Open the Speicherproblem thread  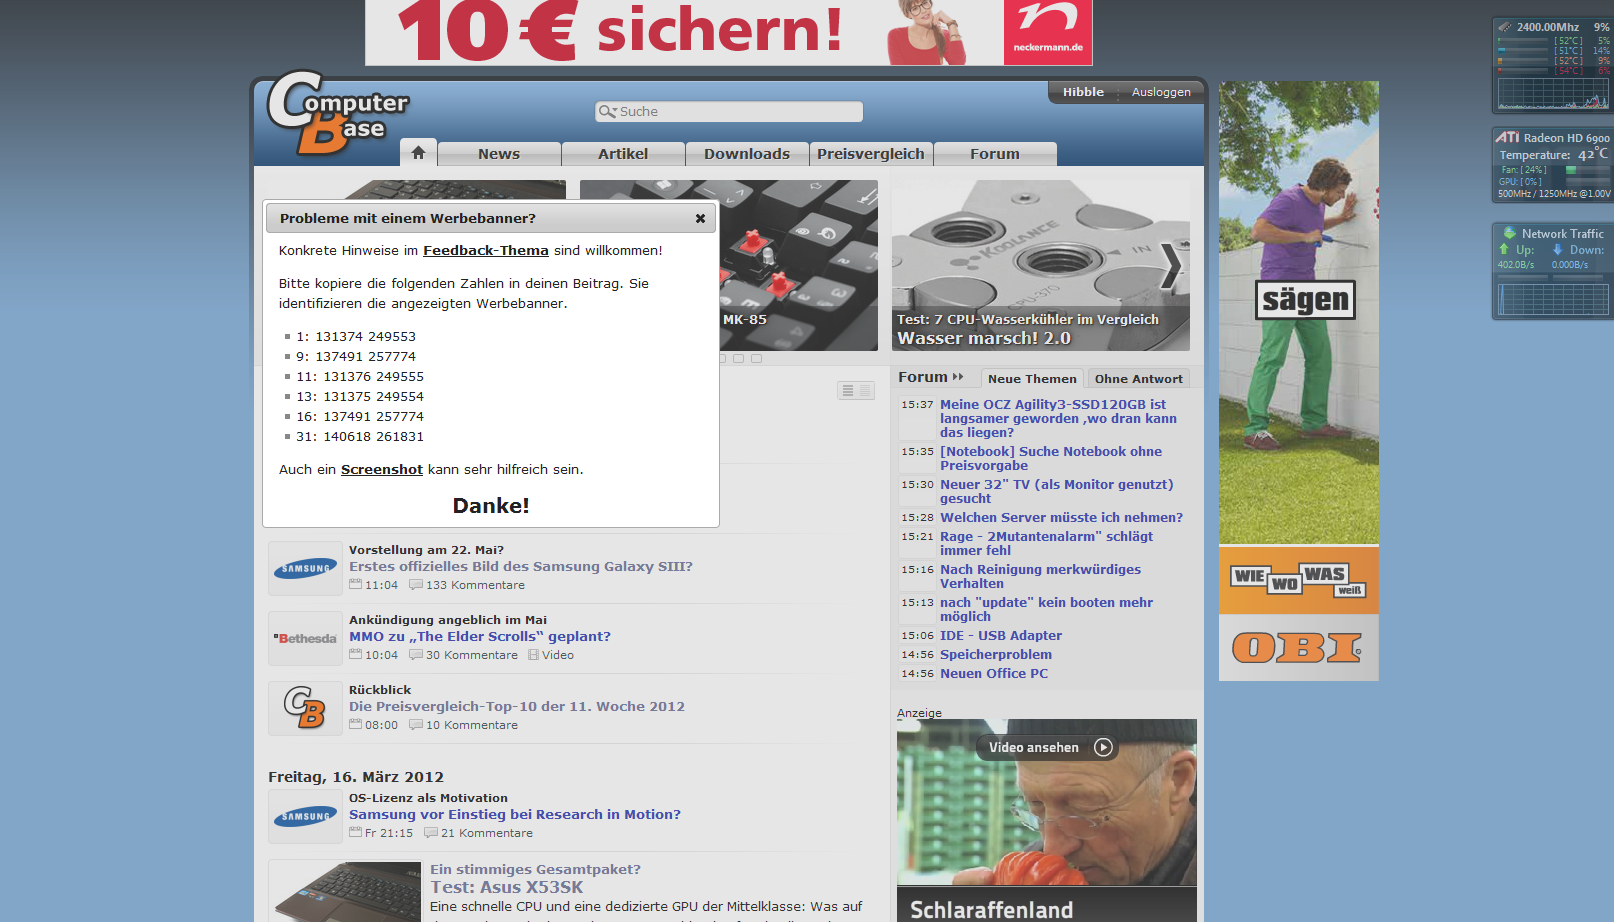click(996, 655)
